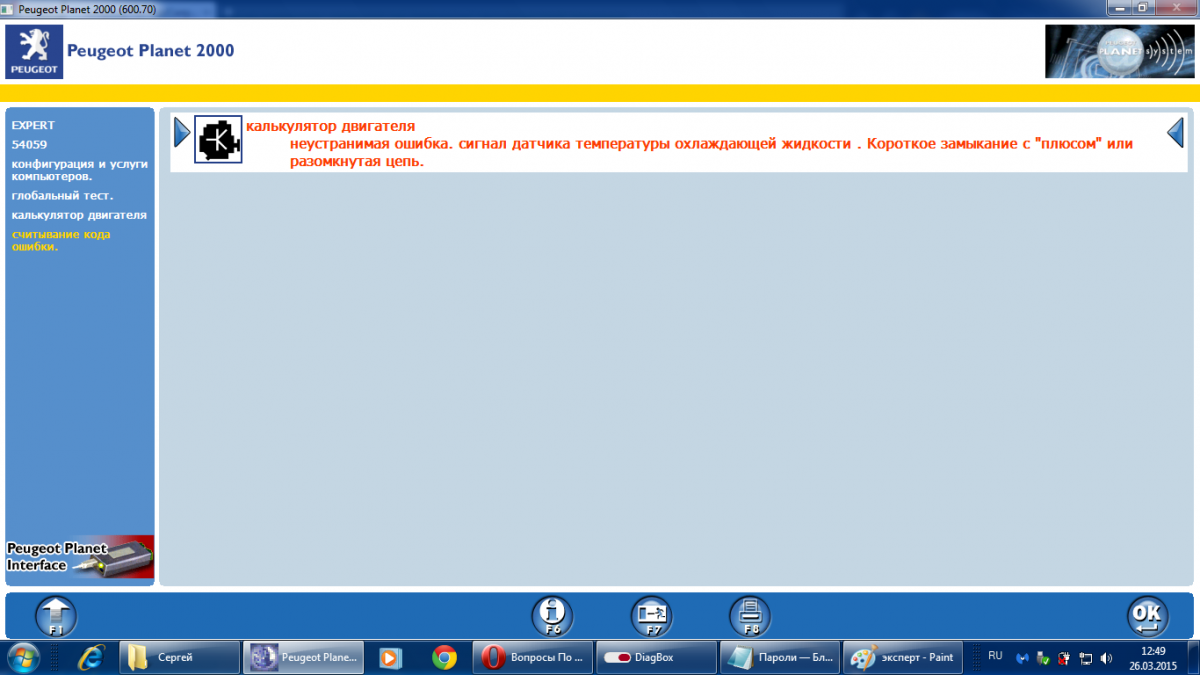This screenshot has width=1200, height=675.
Task: Go to конфигурация и услуги компьютеров
Action: coord(79,169)
